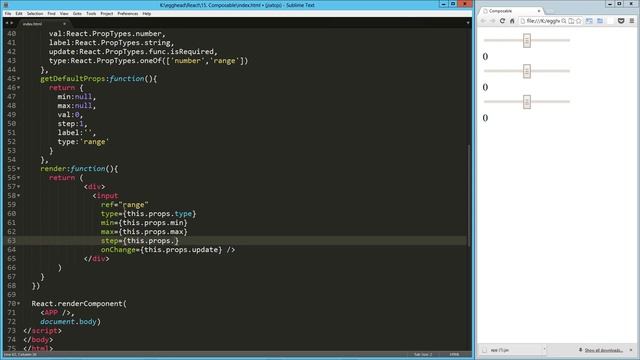The height and width of the screenshot is (360, 640).
Task: Click Sublime tab scroll right arrow
Action: 11,24
